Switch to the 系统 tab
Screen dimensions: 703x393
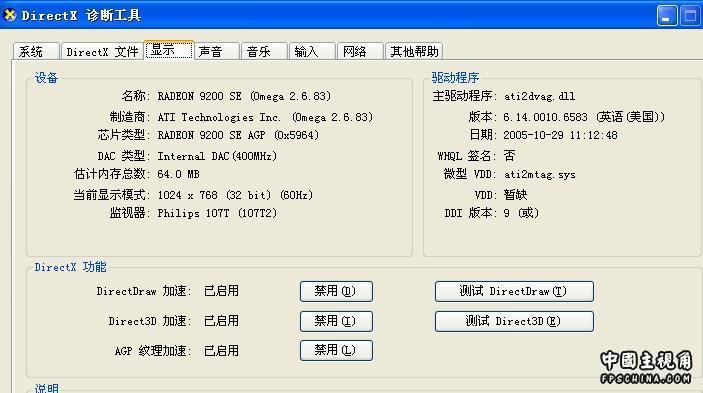point(36,52)
